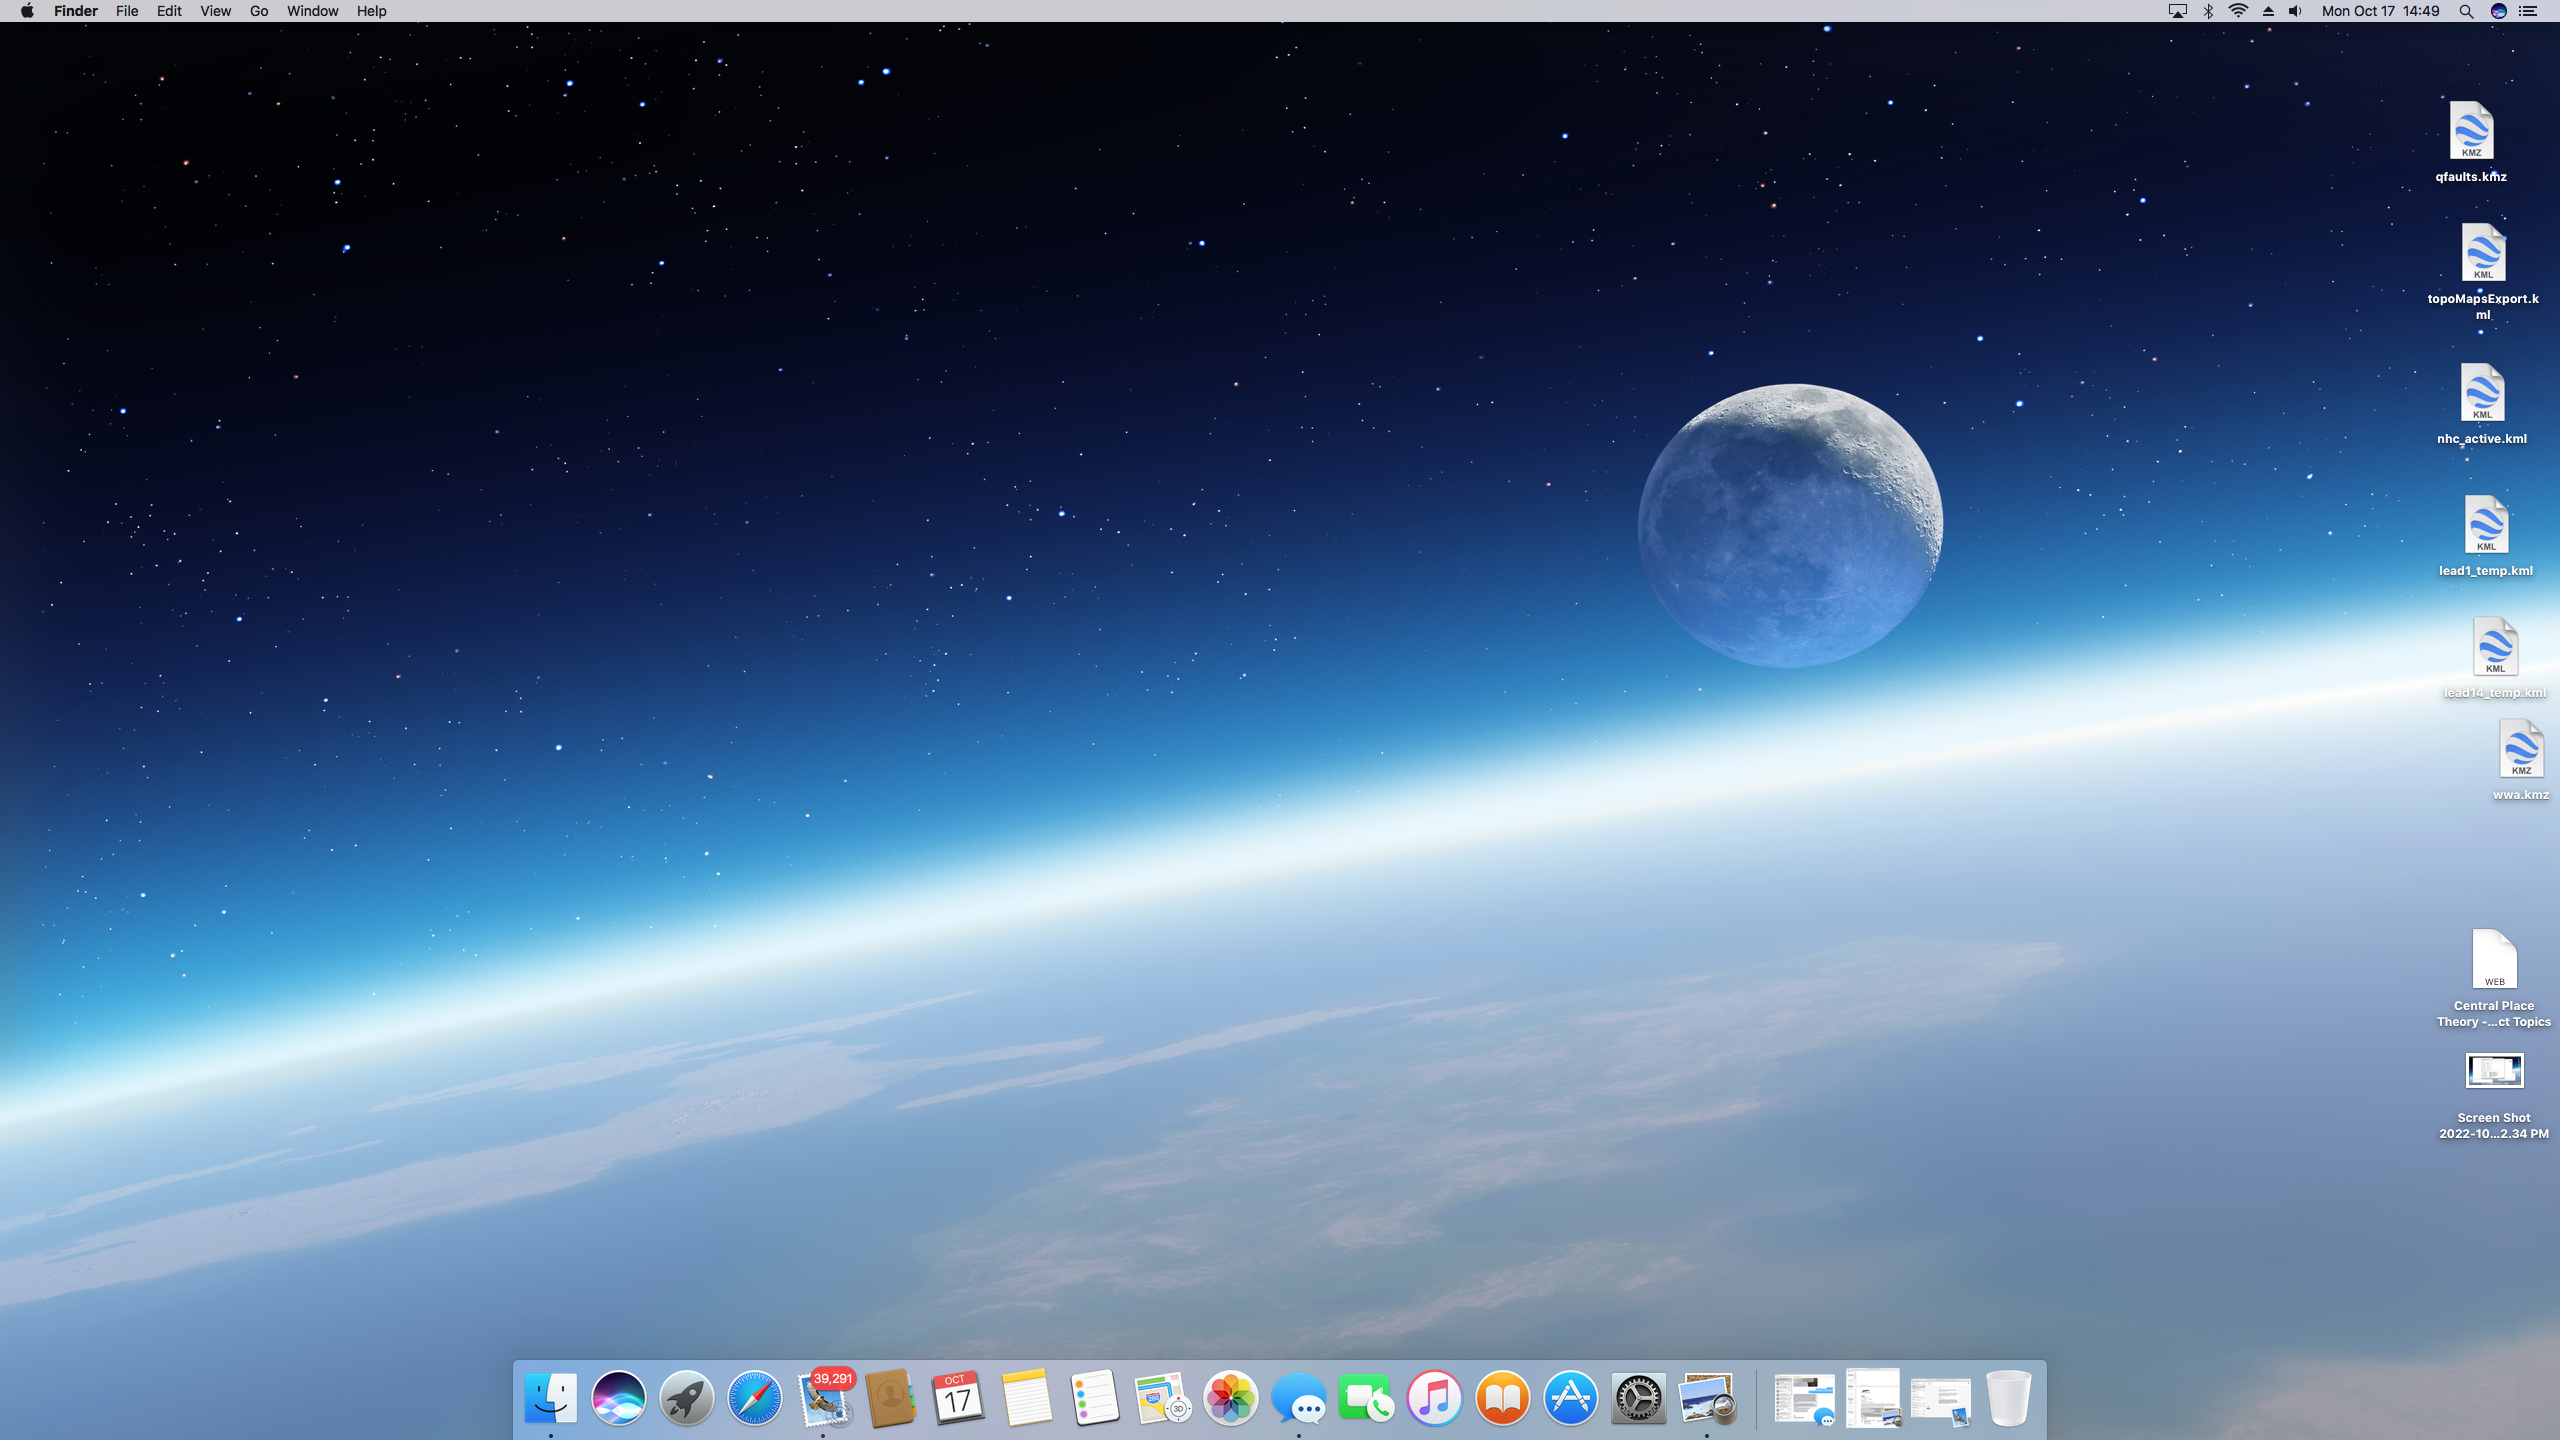This screenshot has height=1440, width=2560.
Task: Open Notification Center from menu bar
Action: pos(2529,11)
